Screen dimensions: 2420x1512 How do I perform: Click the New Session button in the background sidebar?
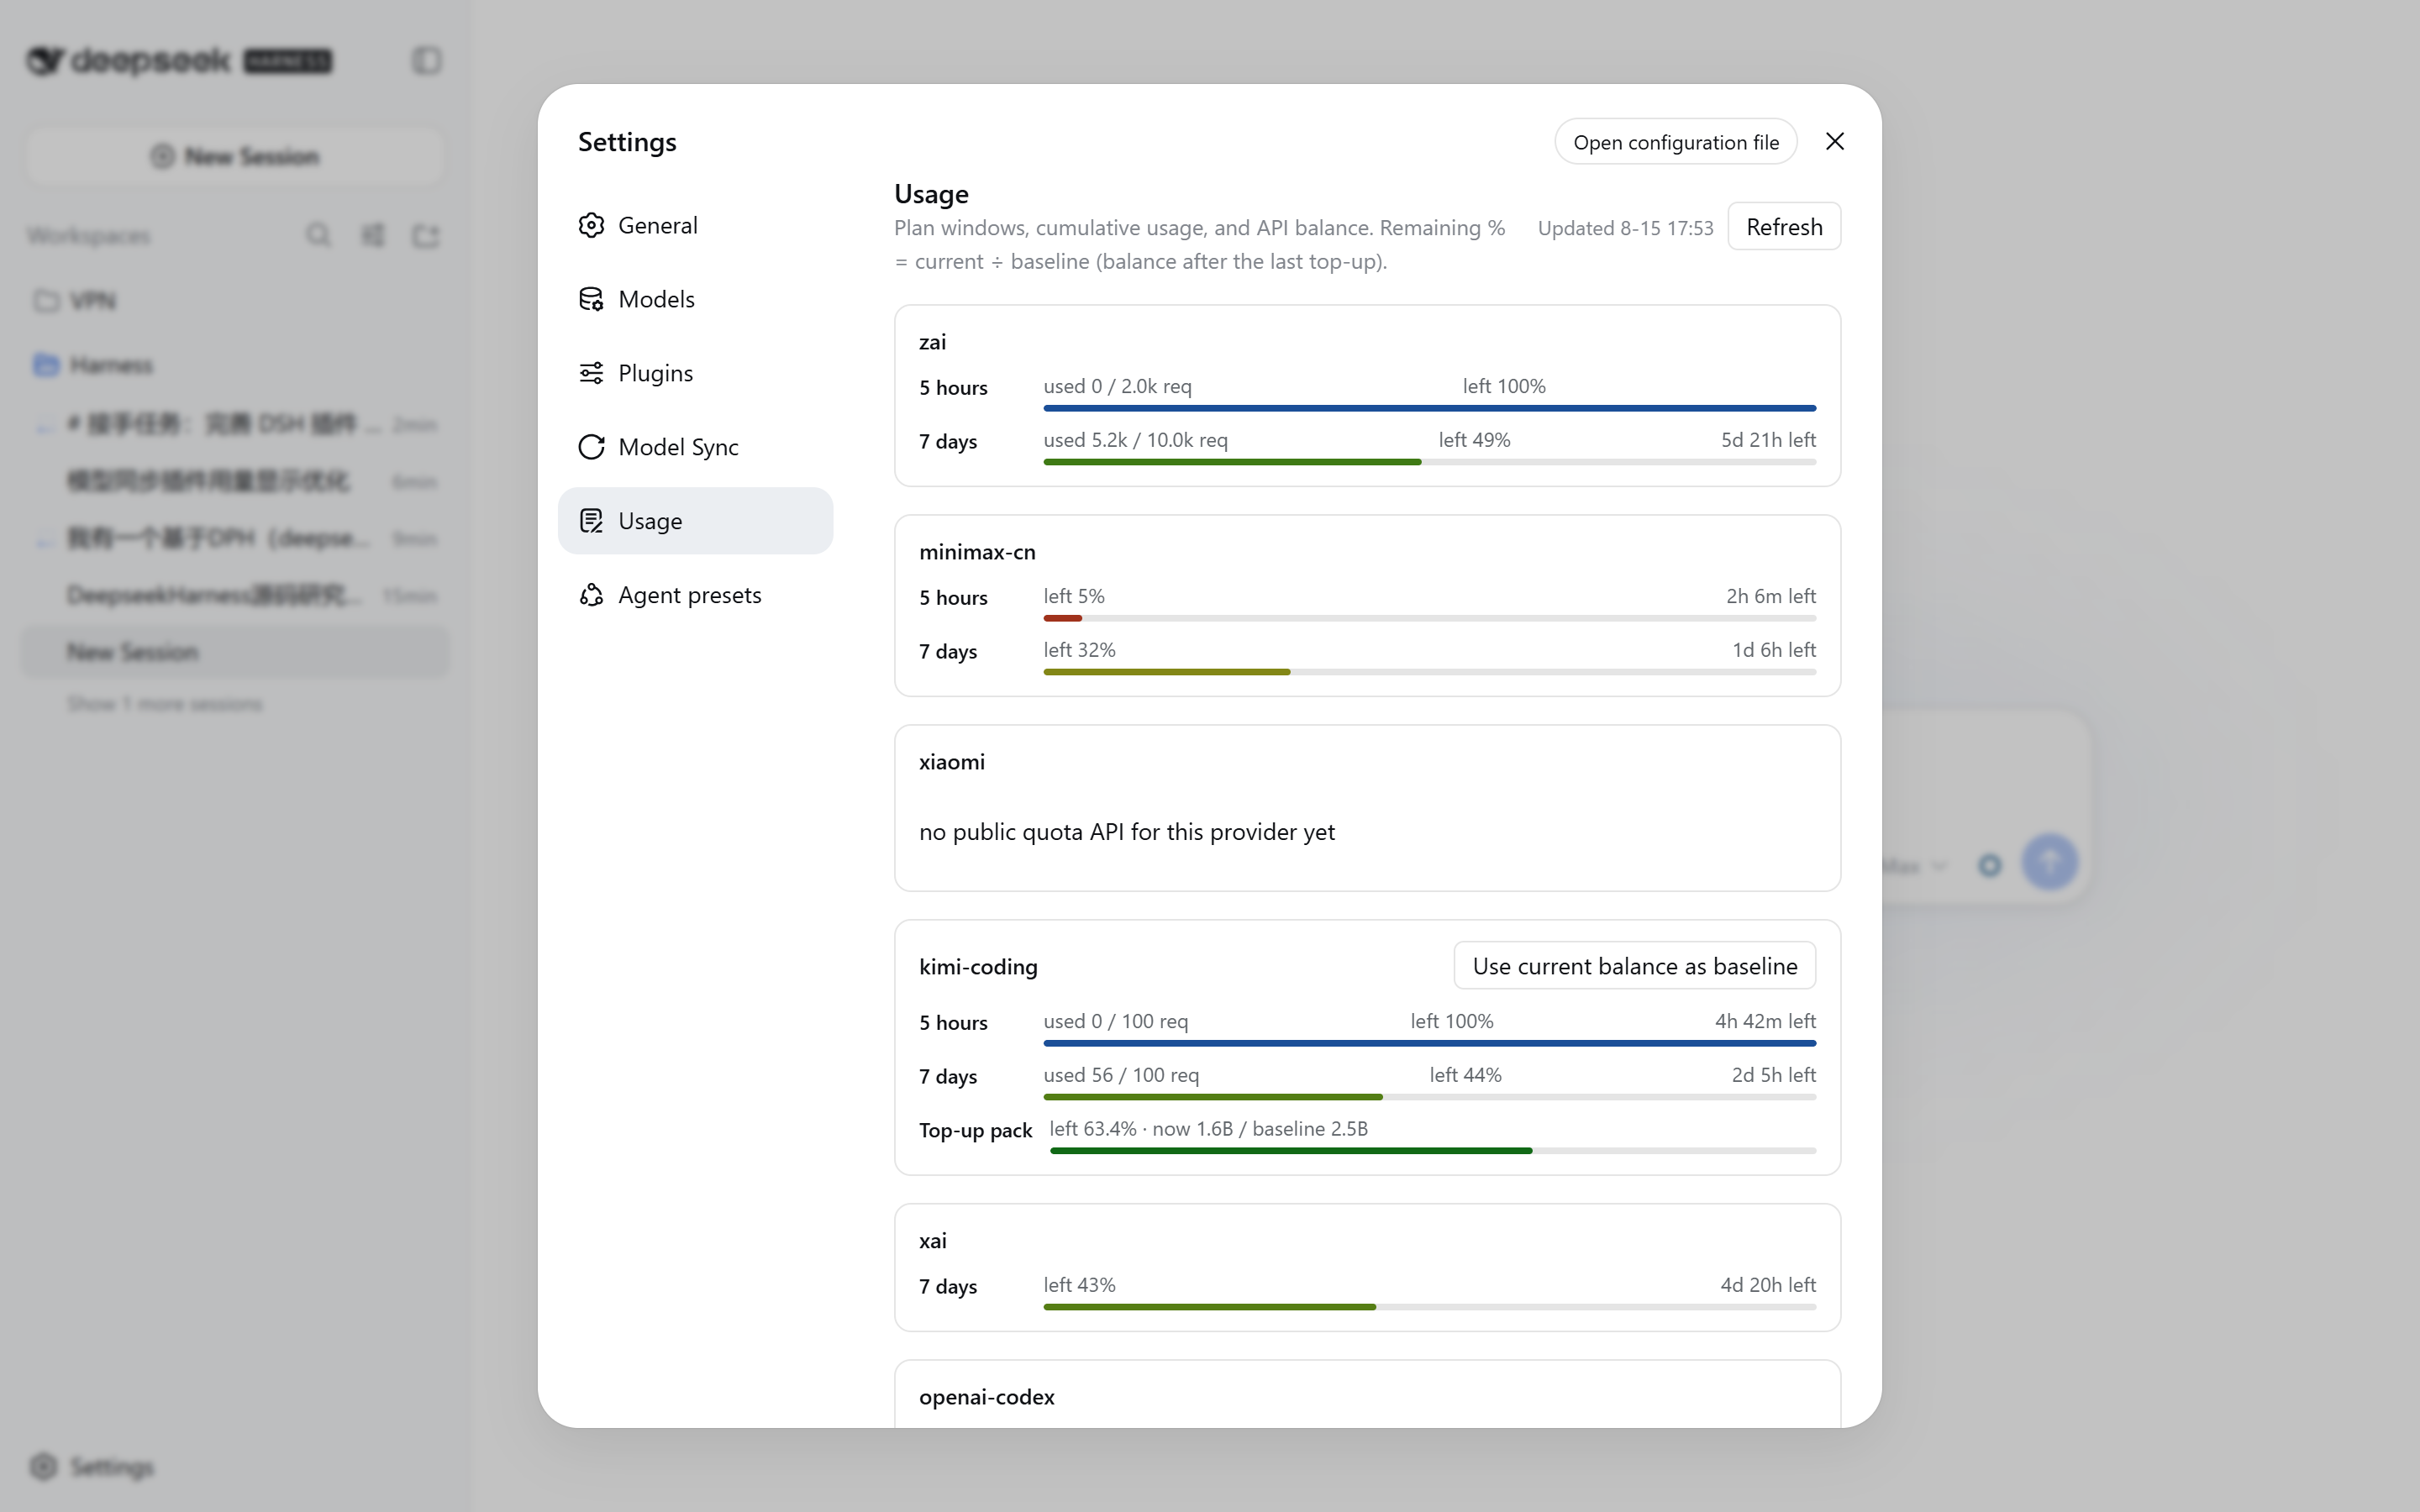click(235, 156)
